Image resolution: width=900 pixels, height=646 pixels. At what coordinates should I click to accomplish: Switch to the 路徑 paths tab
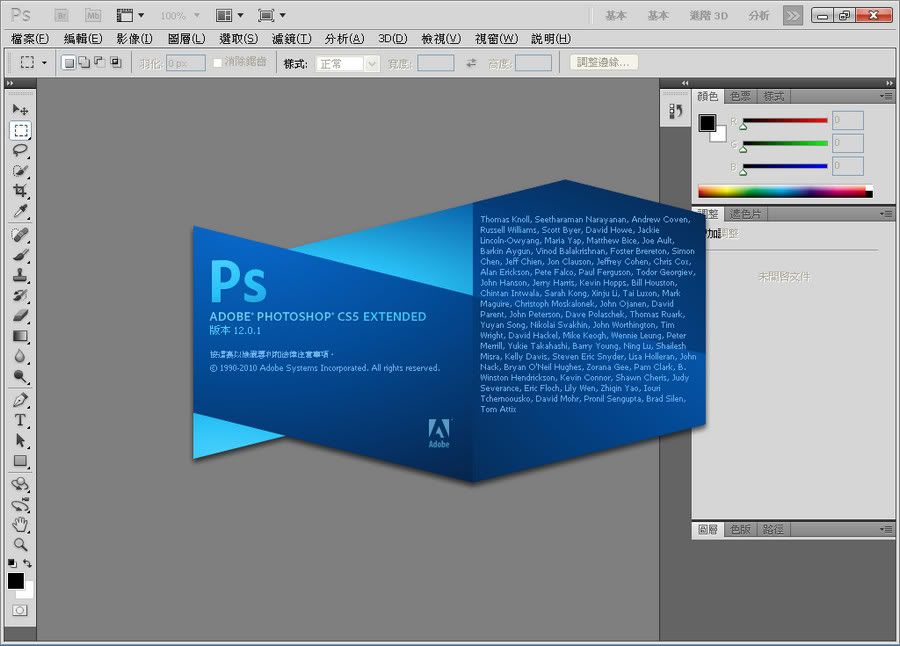pyautogui.click(x=773, y=529)
